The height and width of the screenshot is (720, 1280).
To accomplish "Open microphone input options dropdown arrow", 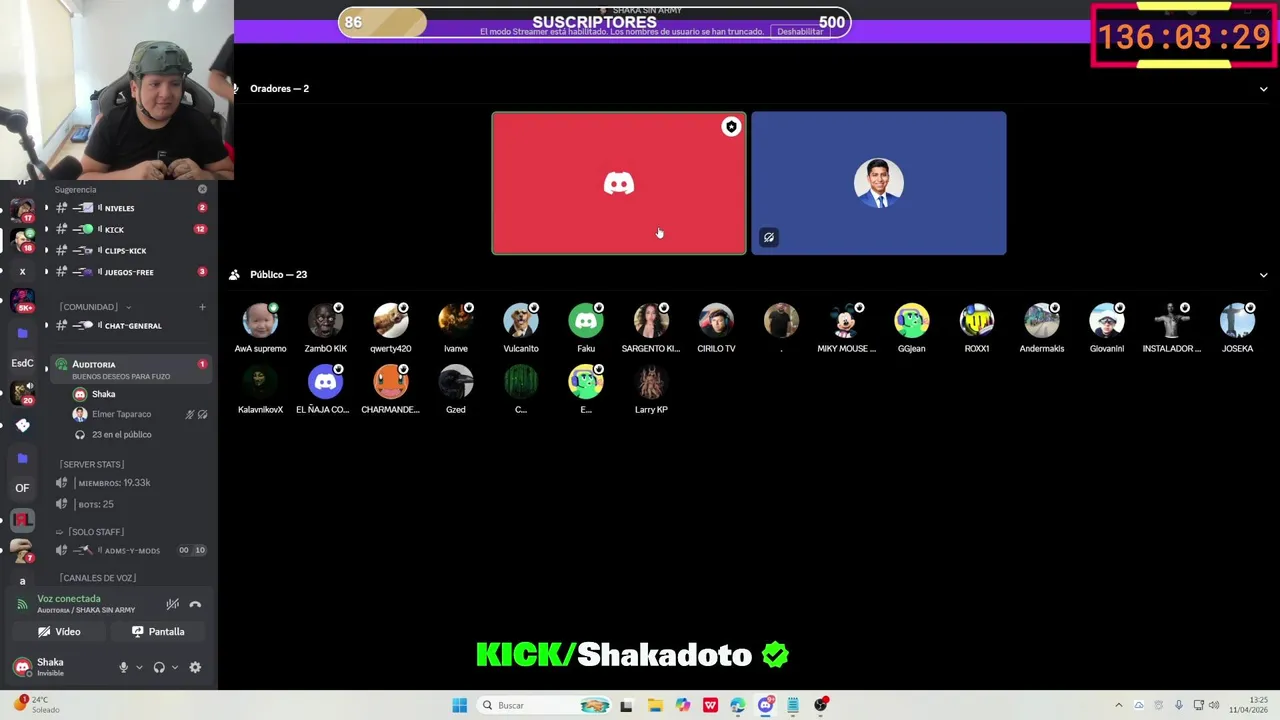I will [x=139, y=667].
